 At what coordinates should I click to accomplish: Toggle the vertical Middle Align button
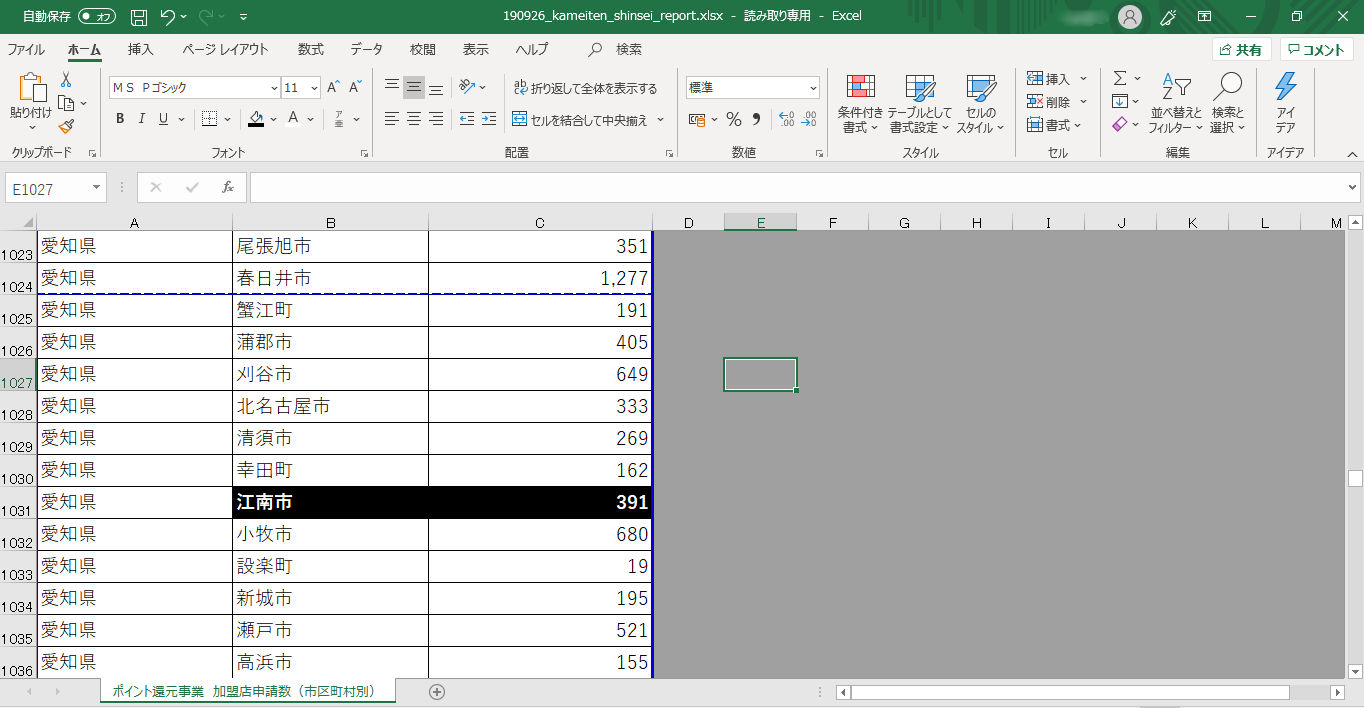click(414, 87)
